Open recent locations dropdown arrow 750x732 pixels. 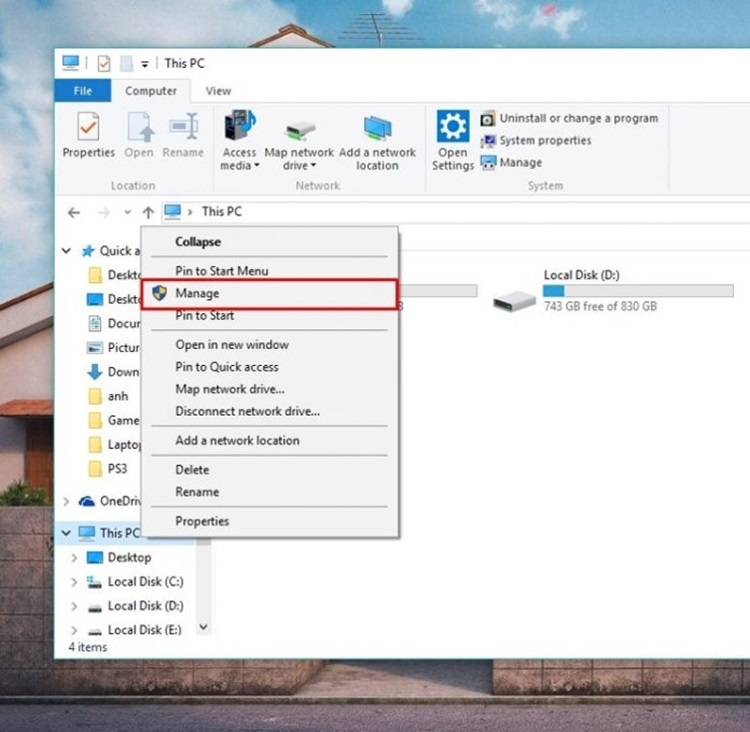(127, 212)
